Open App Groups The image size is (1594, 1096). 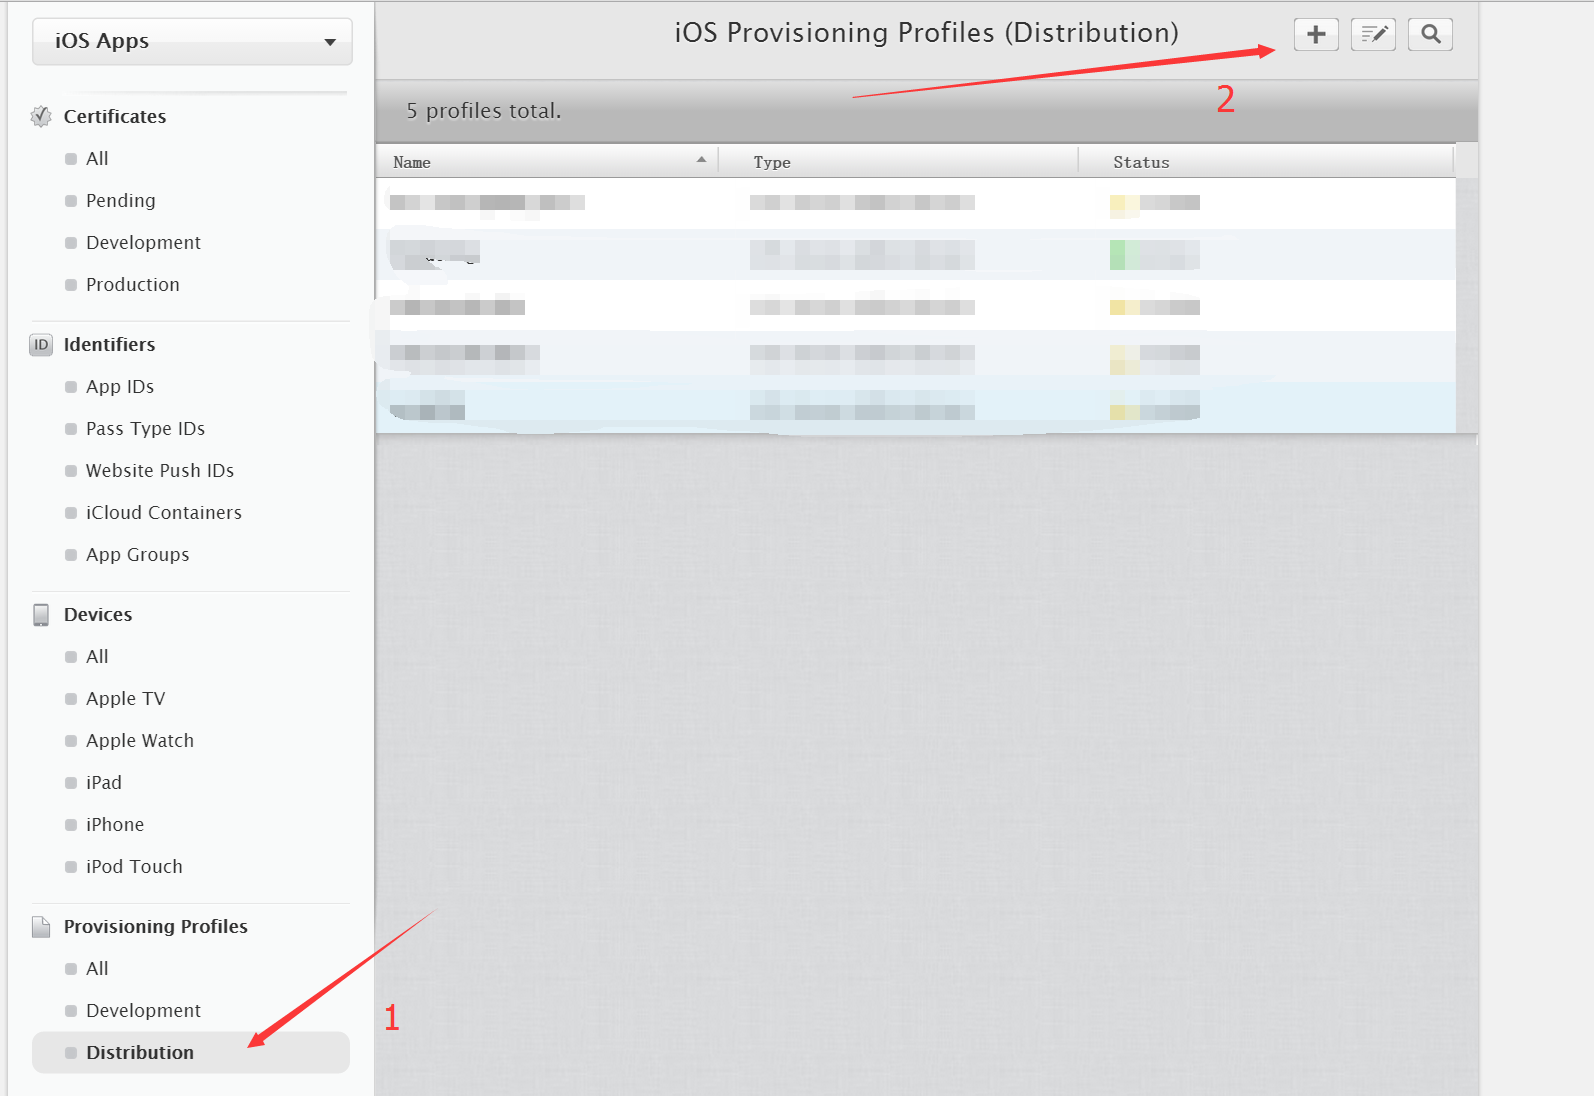click(137, 555)
